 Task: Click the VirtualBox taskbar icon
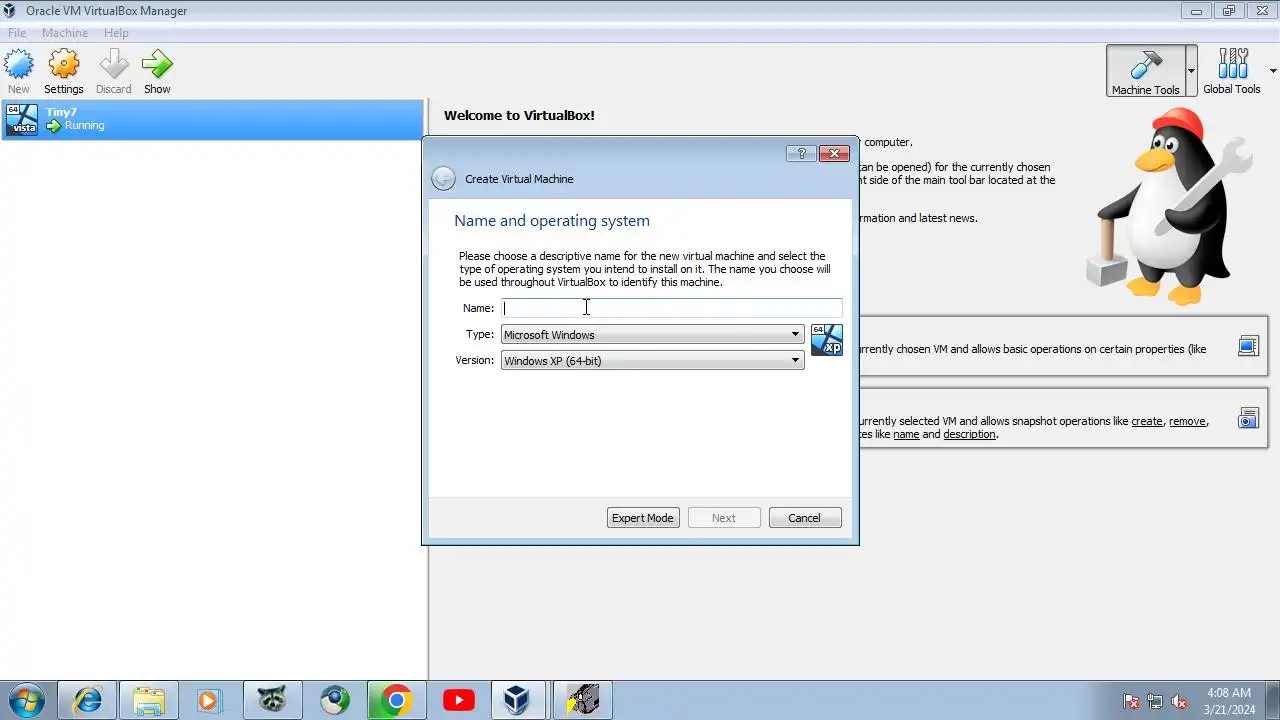tap(516, 700)
